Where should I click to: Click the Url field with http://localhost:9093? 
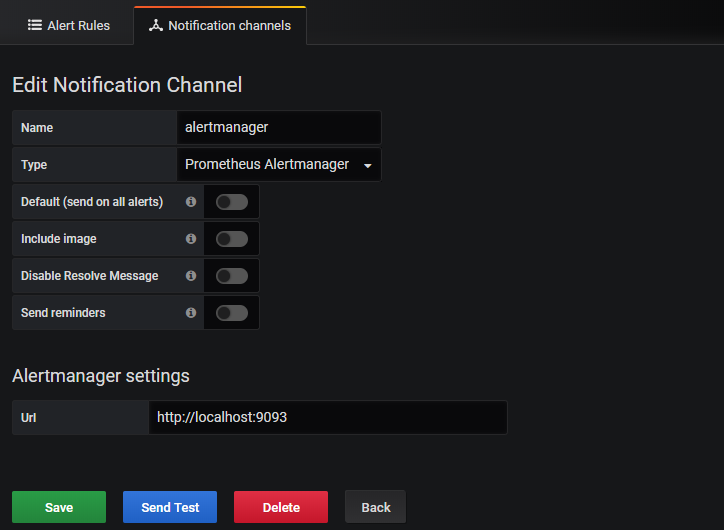click(x=328, y=417)
